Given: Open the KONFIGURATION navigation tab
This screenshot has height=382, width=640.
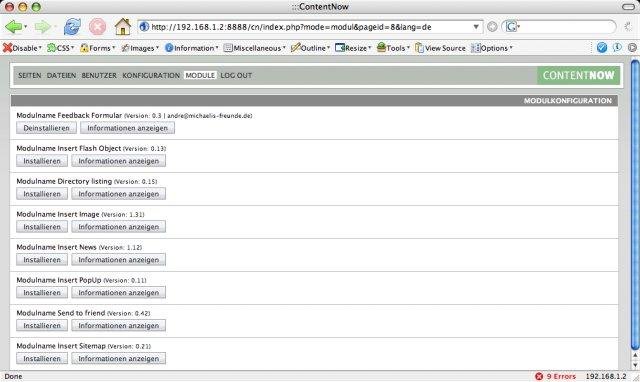Looking at the screenshot, I should click(151, 76).
